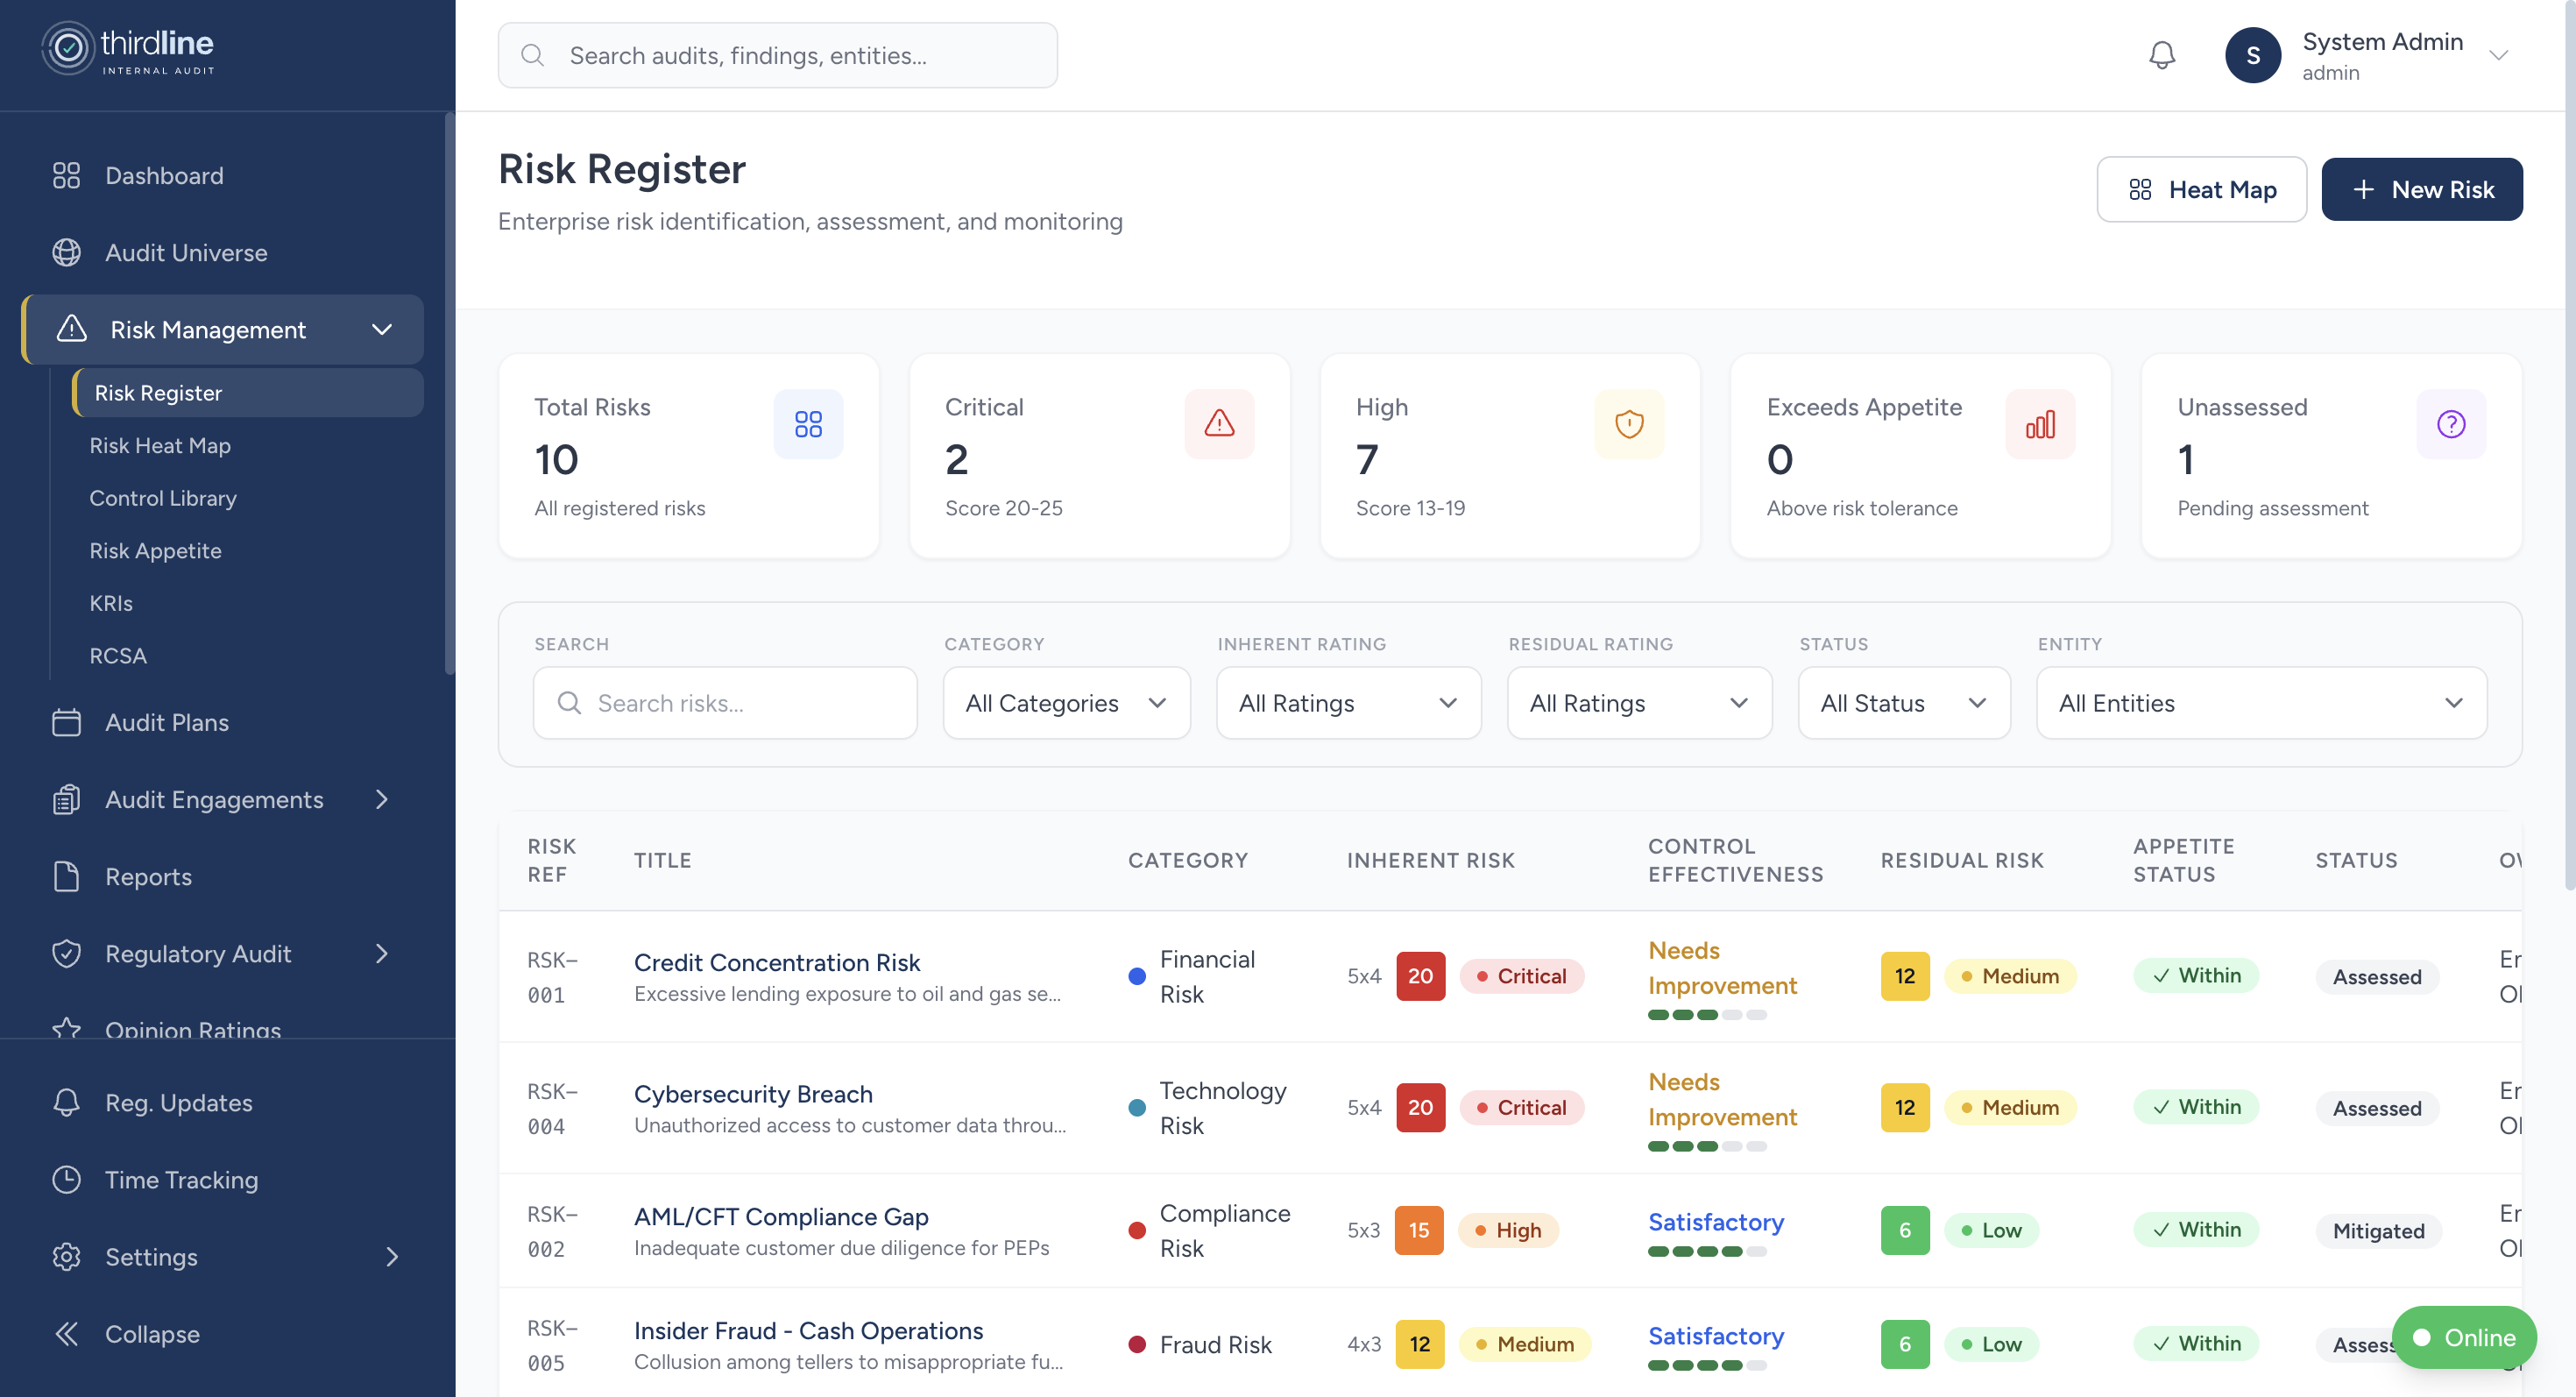Open the Risk Heat Map page

click(160, 445)
